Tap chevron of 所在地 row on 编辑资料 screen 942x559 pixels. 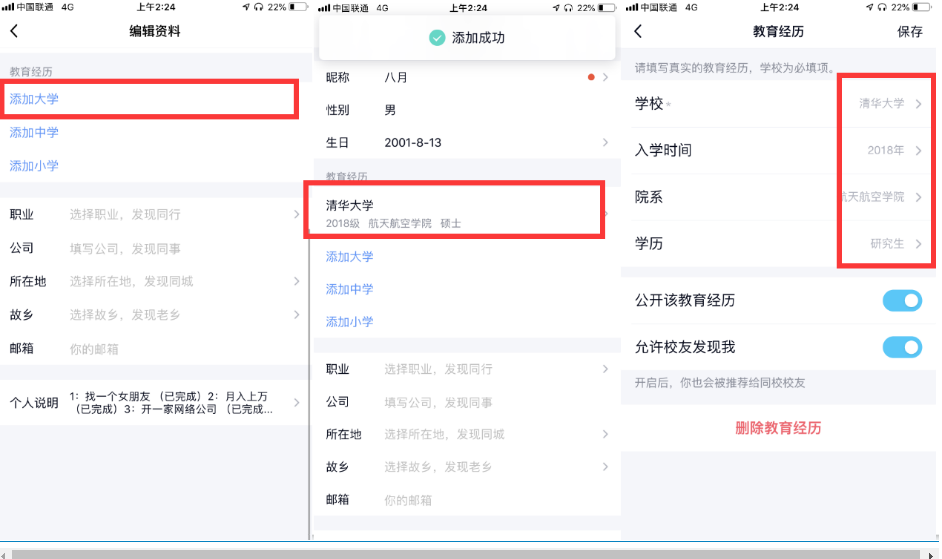pyautogui.click(x=297, y=281)
